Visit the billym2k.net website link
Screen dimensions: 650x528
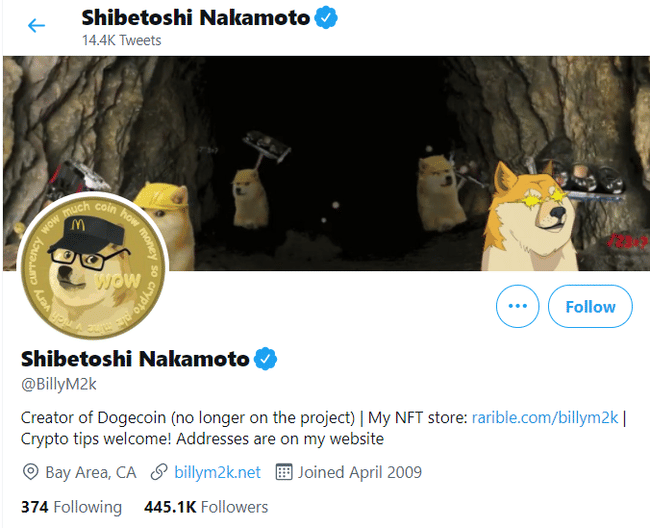[x=217, y=472]
